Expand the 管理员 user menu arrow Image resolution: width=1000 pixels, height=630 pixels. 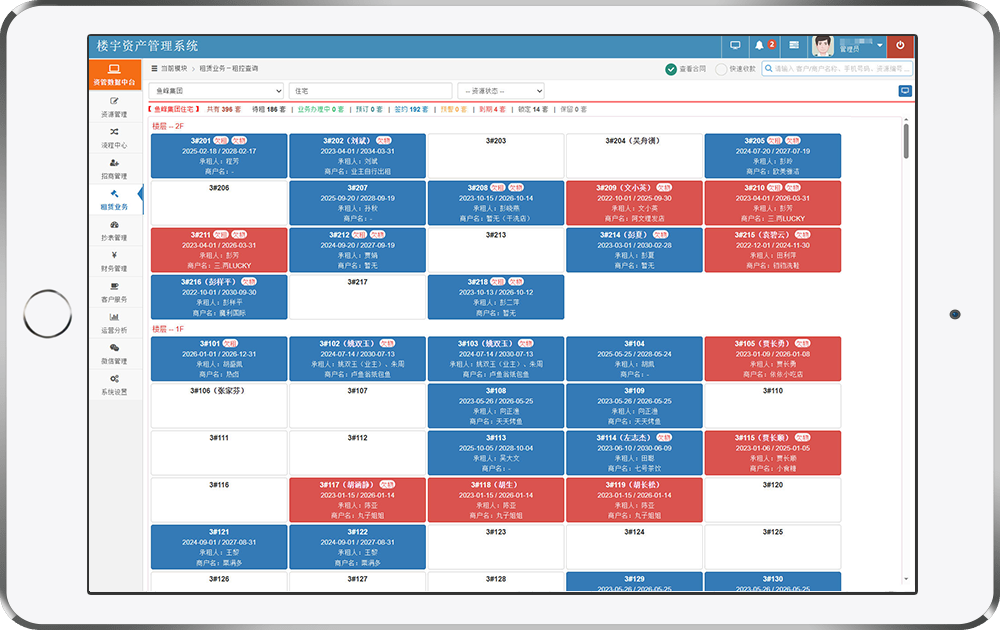(879, 45)
